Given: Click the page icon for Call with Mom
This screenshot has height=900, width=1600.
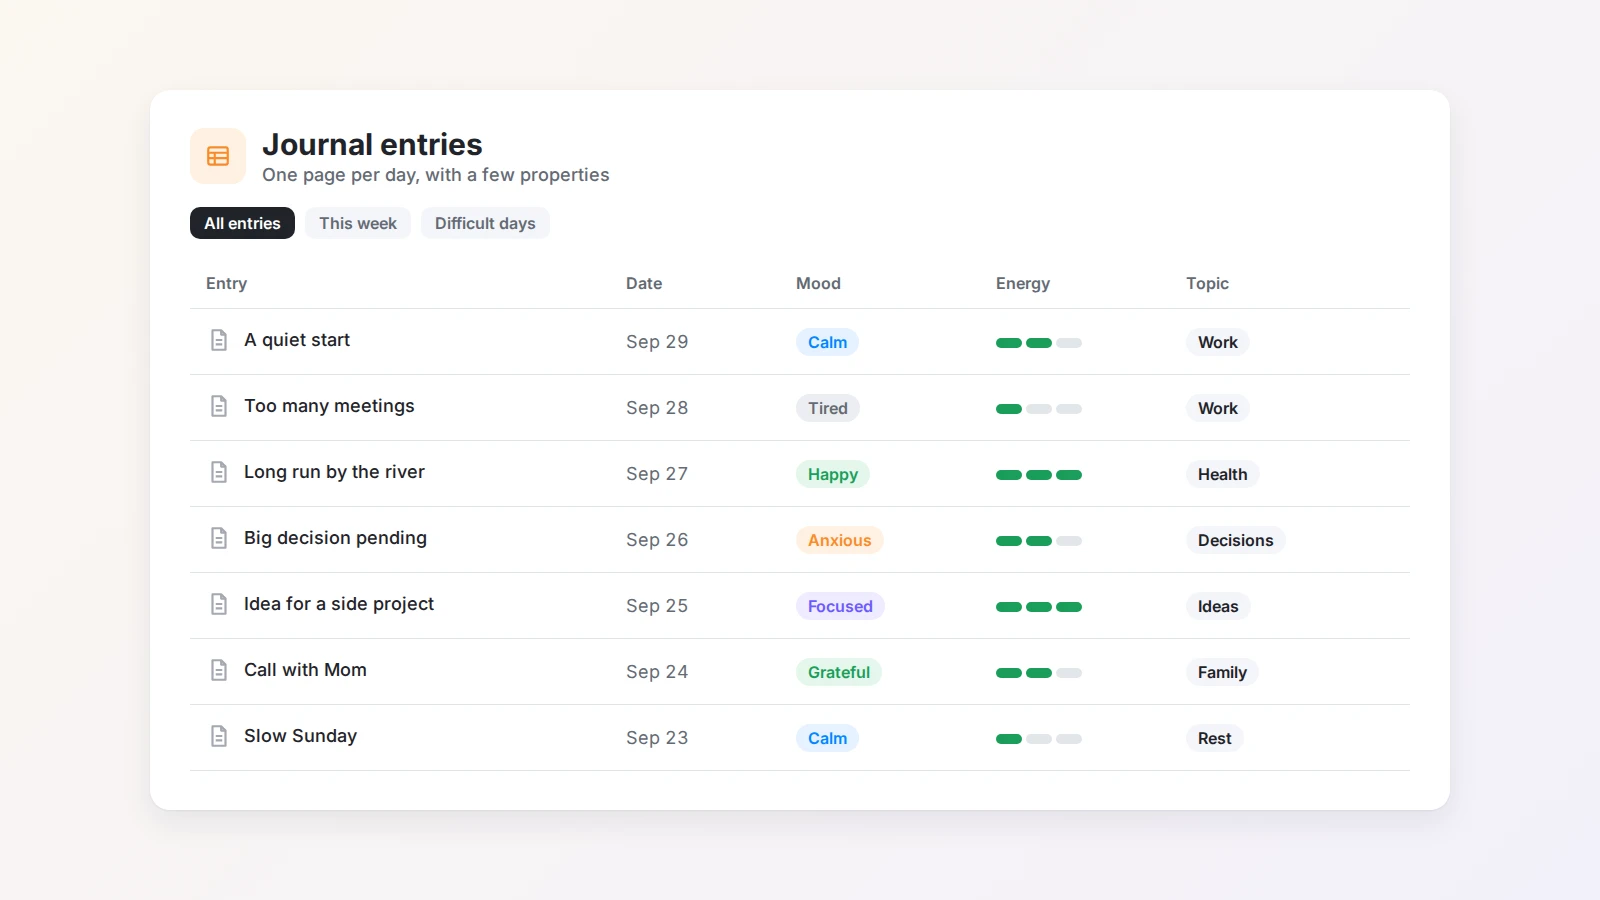Looking at the screenshot, I should [219, 670].
